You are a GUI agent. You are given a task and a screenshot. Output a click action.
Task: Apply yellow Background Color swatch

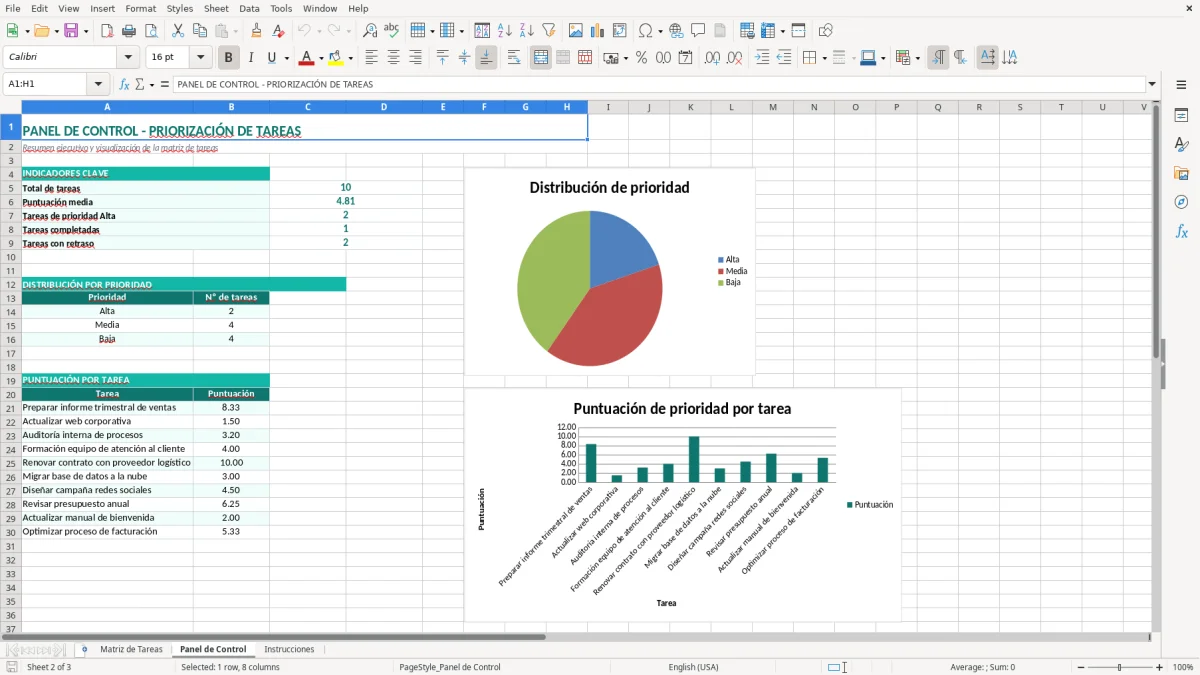(336, 58)
